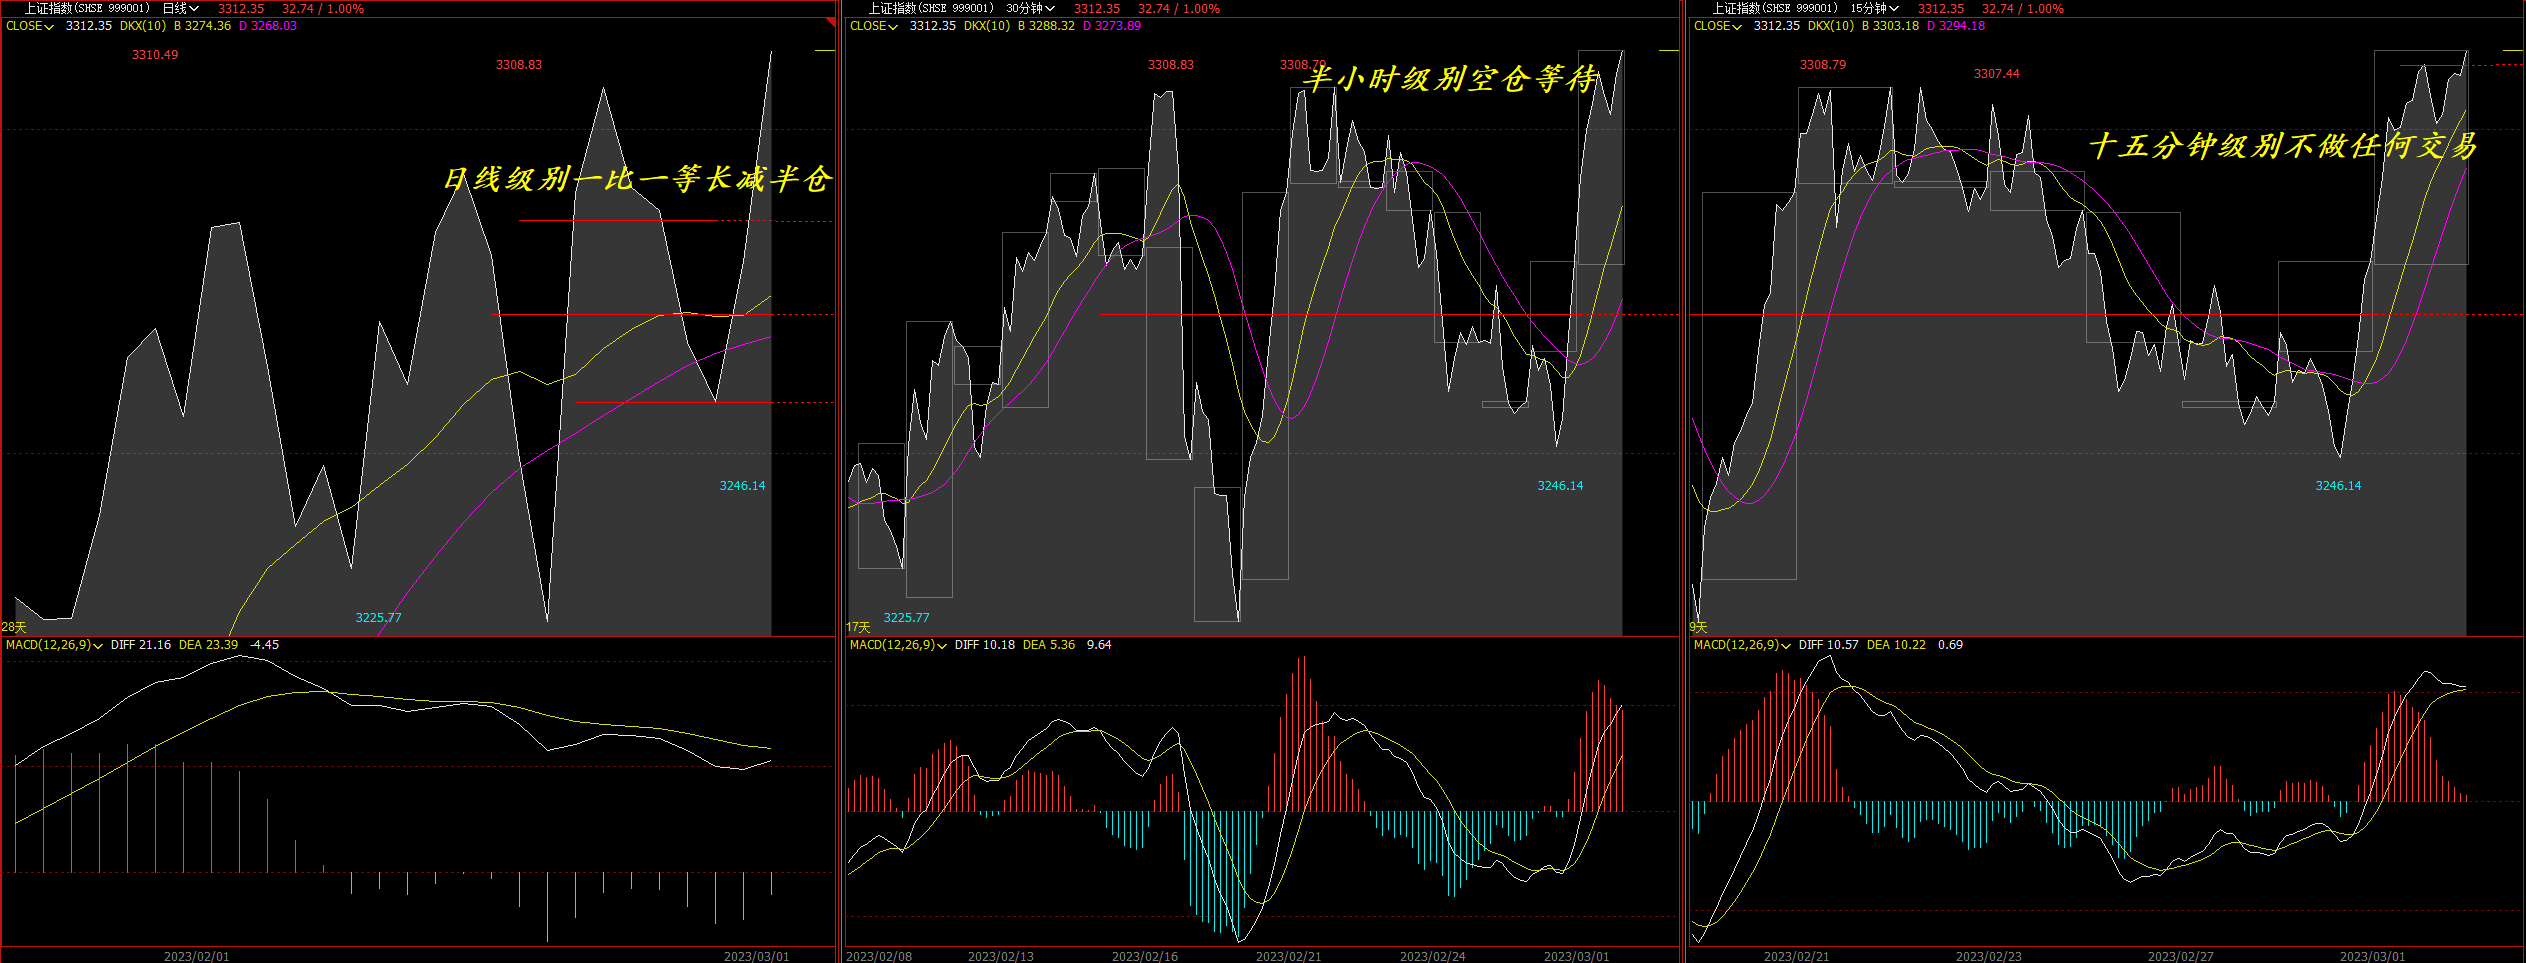Click 上证指数 title of the daily chart
Image resolution: width=2526 pixels, height=963 pixels.
pyautogui.click(x=87, y=8)
